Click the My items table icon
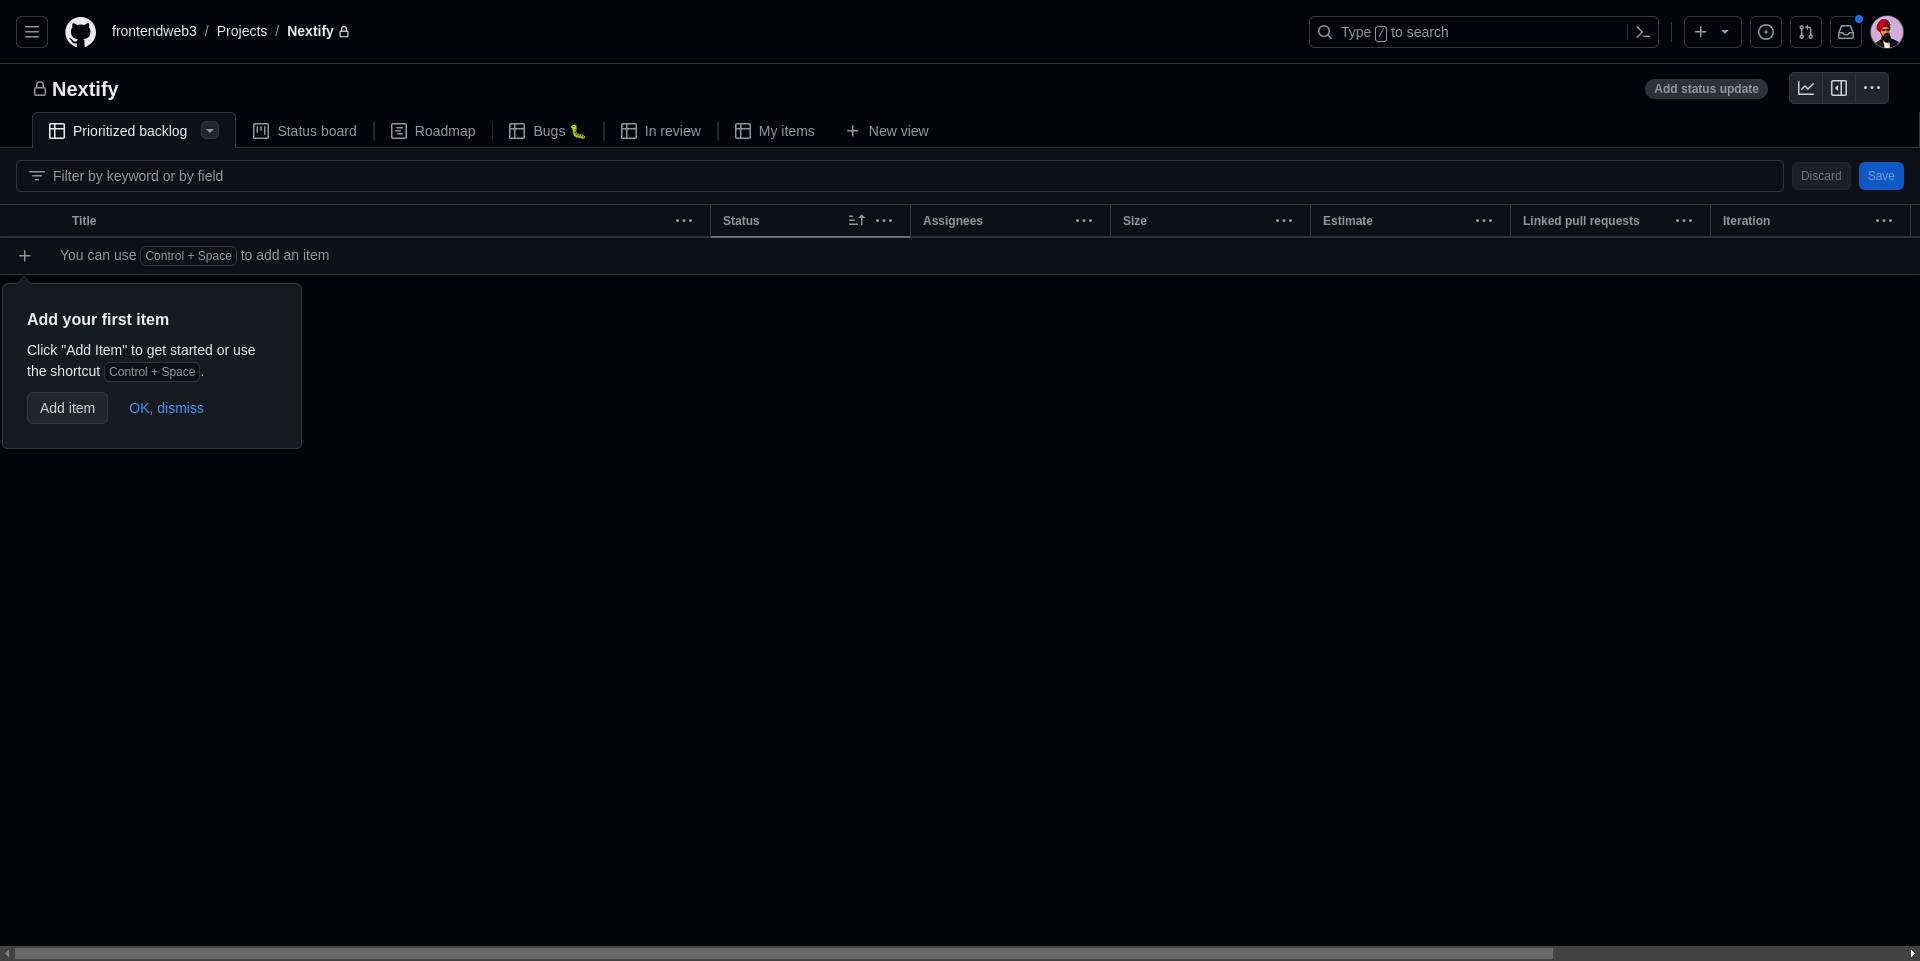This screenshot has height=961, width=1920. tap(743, 131)
